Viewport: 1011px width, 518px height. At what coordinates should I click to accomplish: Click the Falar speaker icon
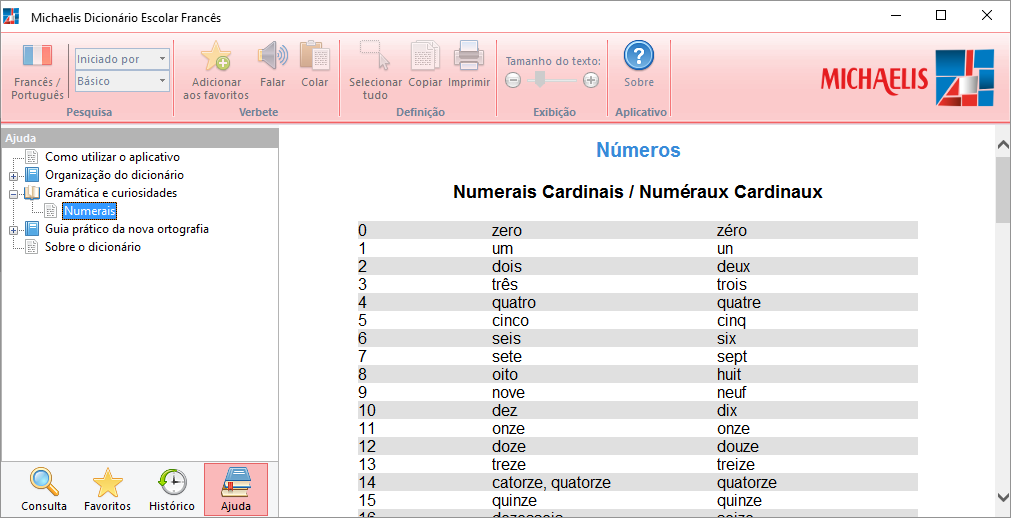pos(273,56)
